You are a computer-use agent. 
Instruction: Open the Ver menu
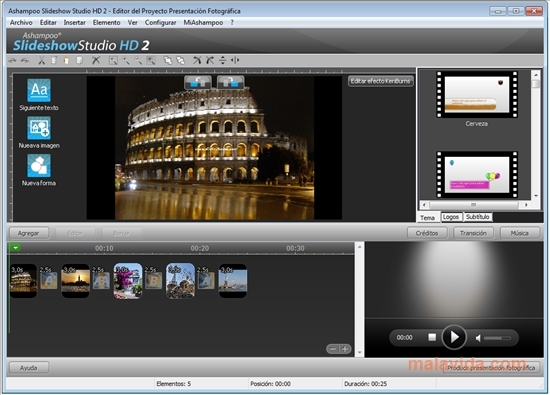tap(132, 22)
